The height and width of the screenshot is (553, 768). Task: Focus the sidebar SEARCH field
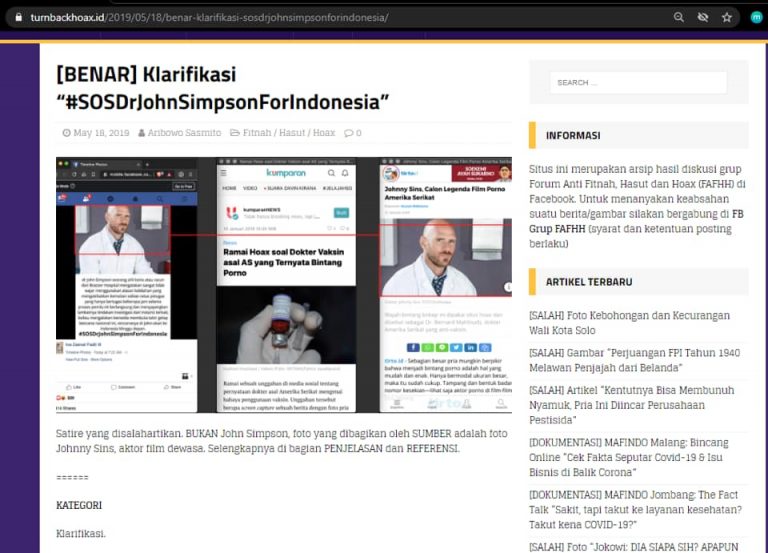pyautogui.click(x=638, y=82)
